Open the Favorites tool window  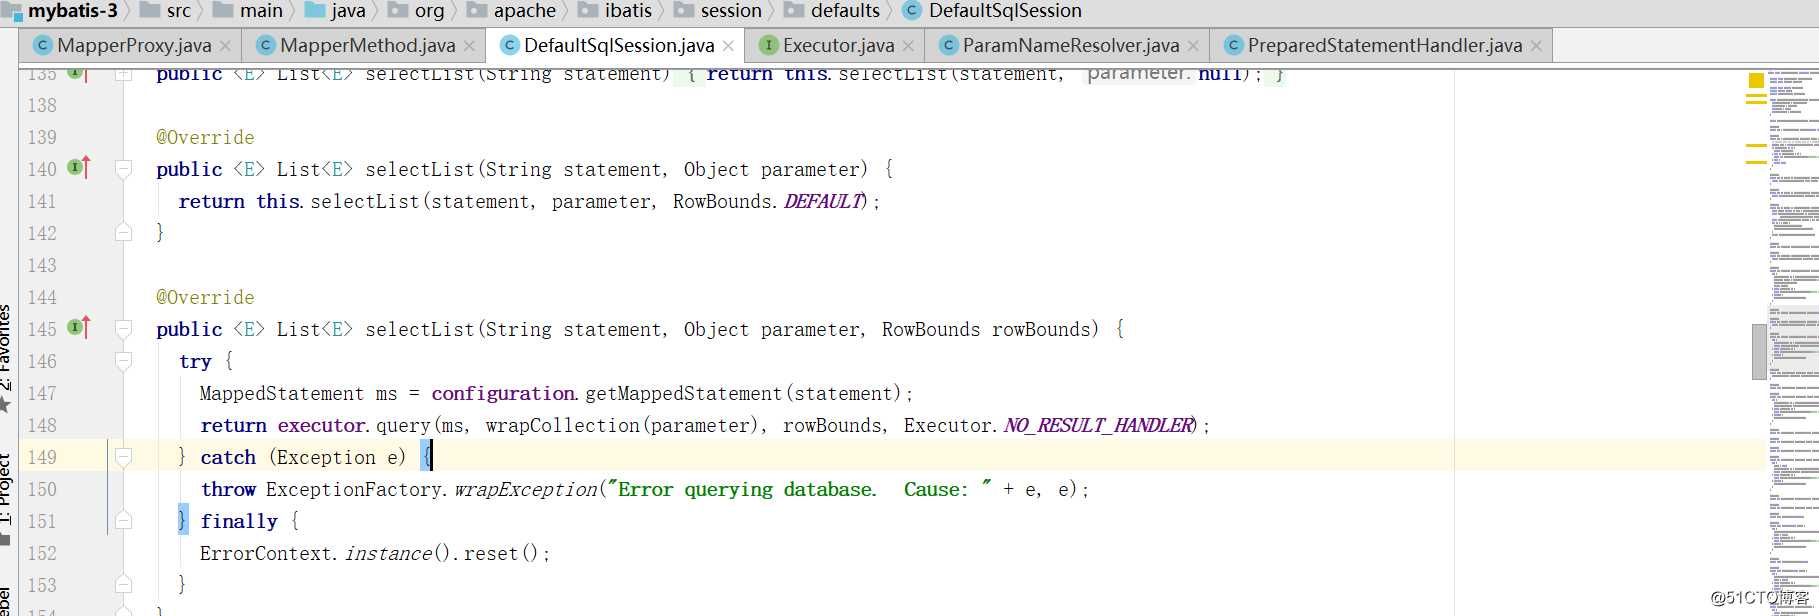tap(6, 358)
